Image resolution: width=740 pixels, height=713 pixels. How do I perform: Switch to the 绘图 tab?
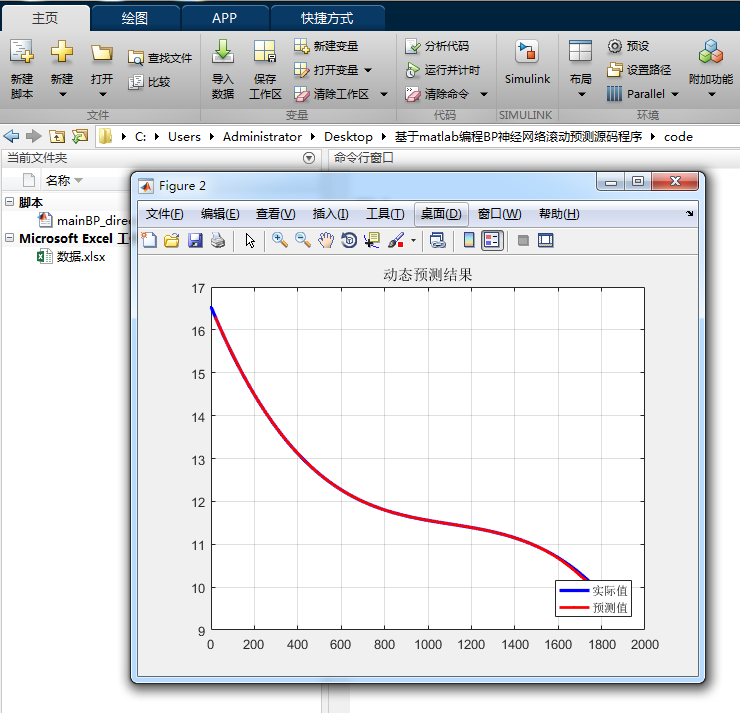(135, 18)
